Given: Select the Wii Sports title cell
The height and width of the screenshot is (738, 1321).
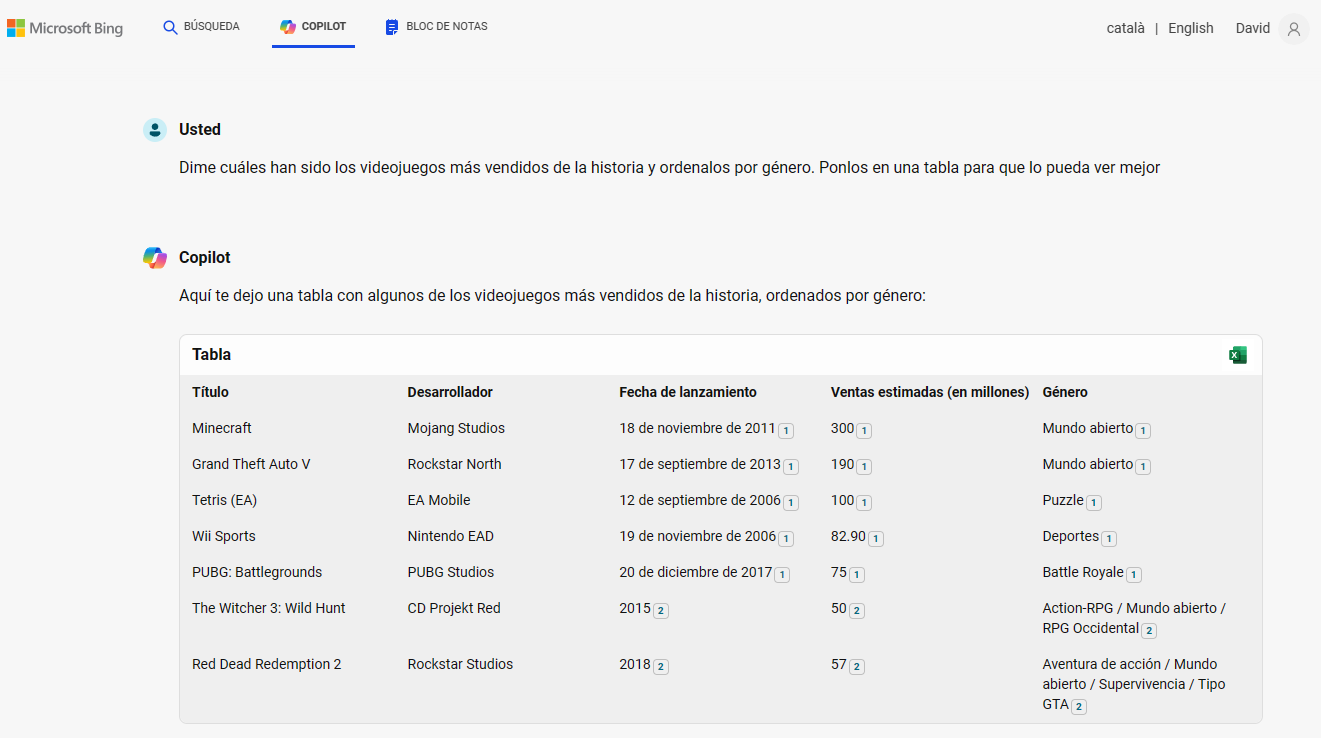Looking at the screenshot, I should 224,536.
